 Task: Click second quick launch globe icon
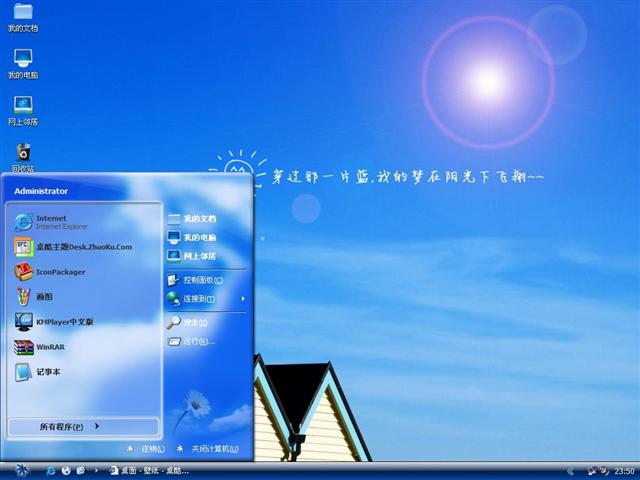tap(66, 471)
